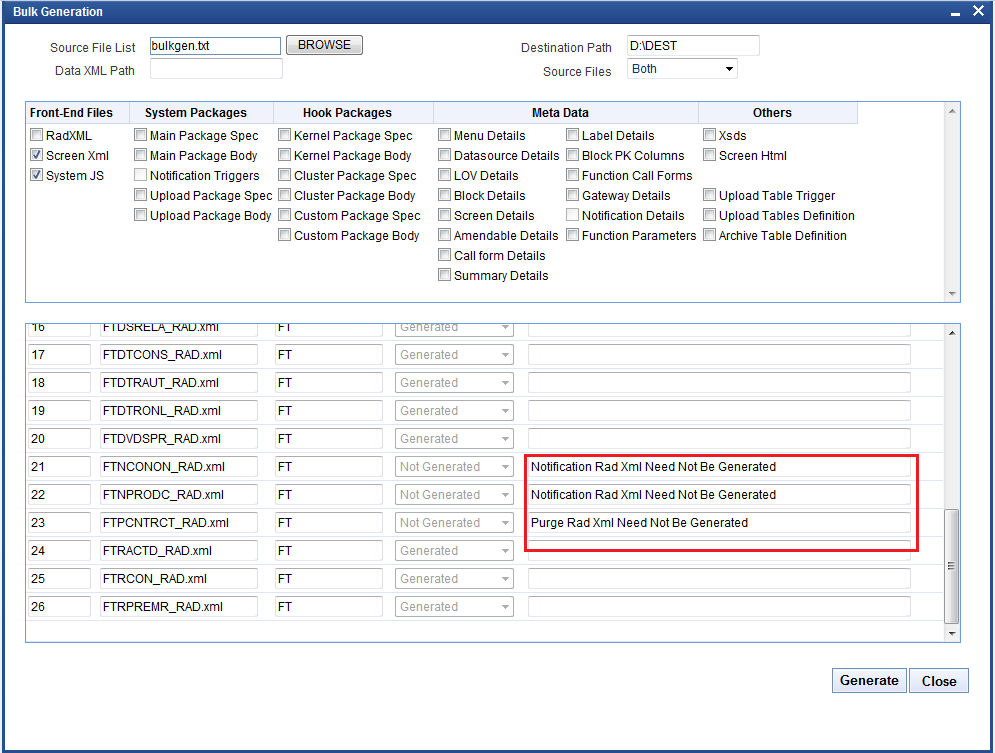Viewport: 995px width, 753px height.
Task: Tick Screen Details checkbox
Action: click(445, 215)
